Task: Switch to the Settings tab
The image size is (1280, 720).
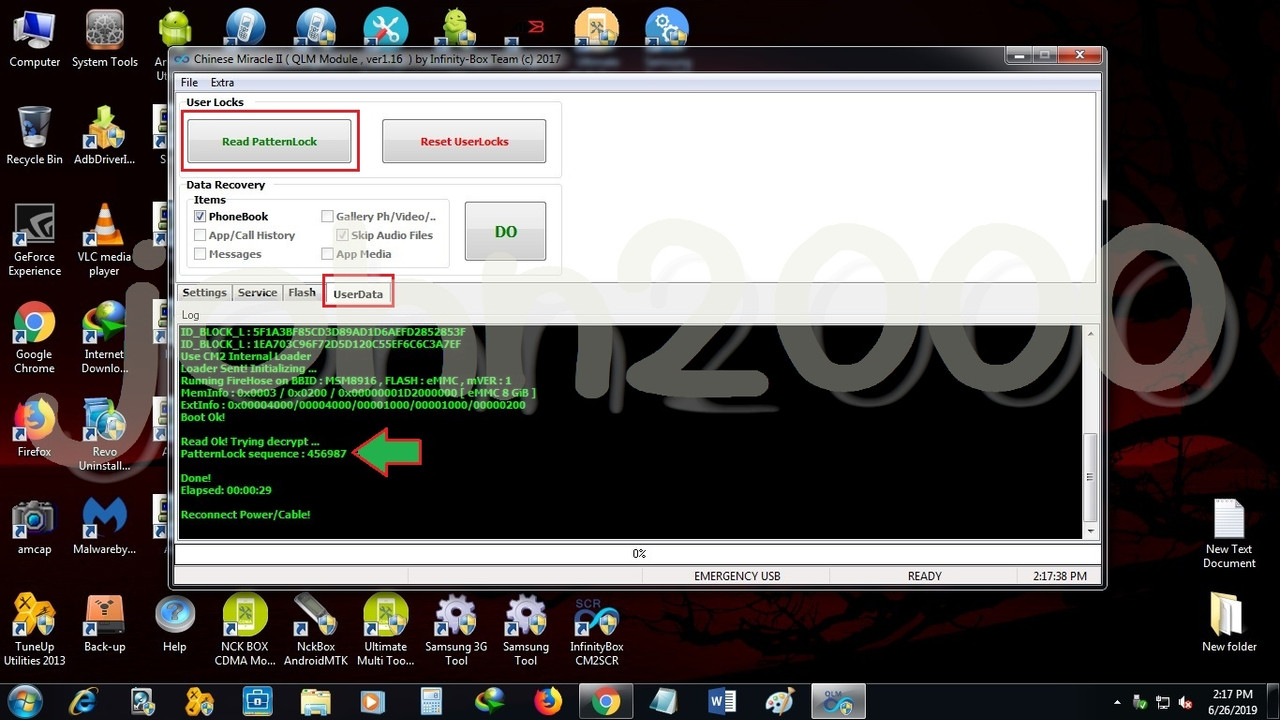Action: pyautogui.click(x=204, y=293)
